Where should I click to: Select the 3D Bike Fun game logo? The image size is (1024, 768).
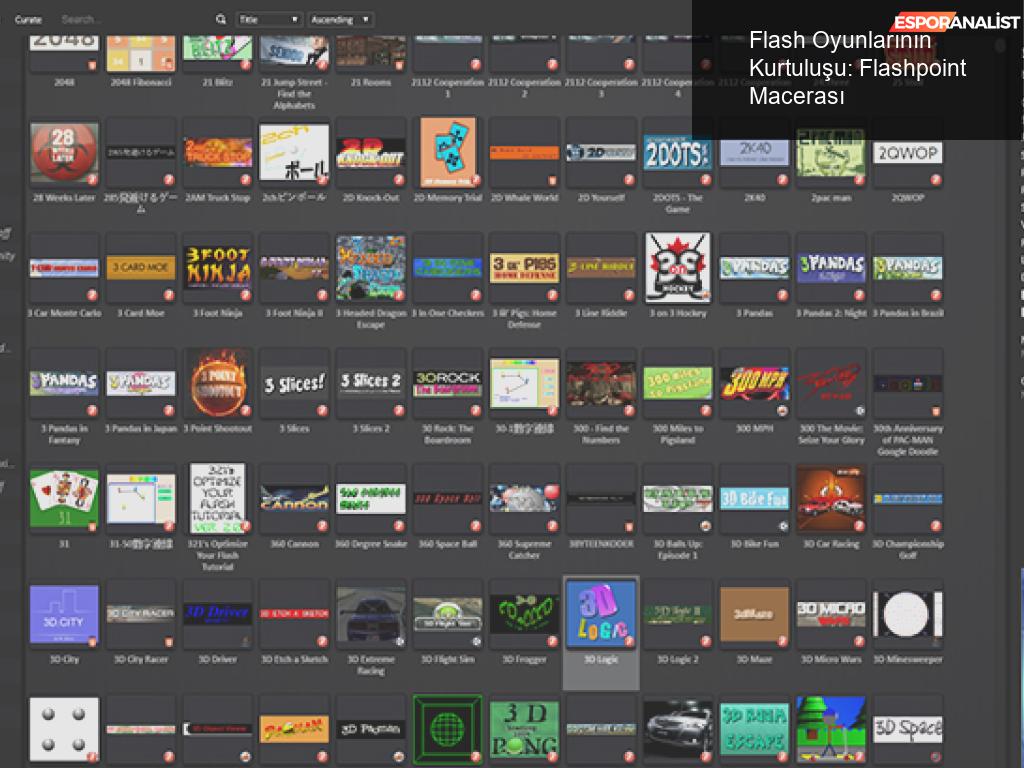754,499
